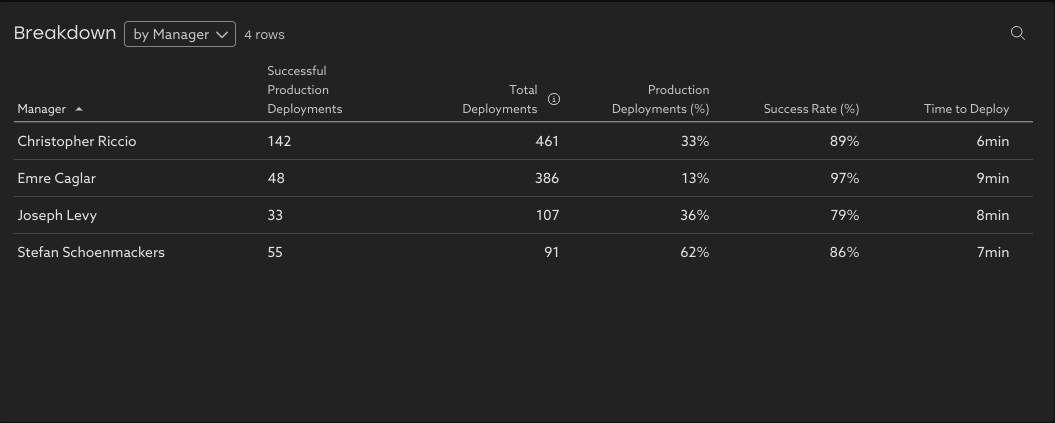The image size is (1055, 423).
Task: Sort by Production Deployments (%) header
Action: pos(661,99)
